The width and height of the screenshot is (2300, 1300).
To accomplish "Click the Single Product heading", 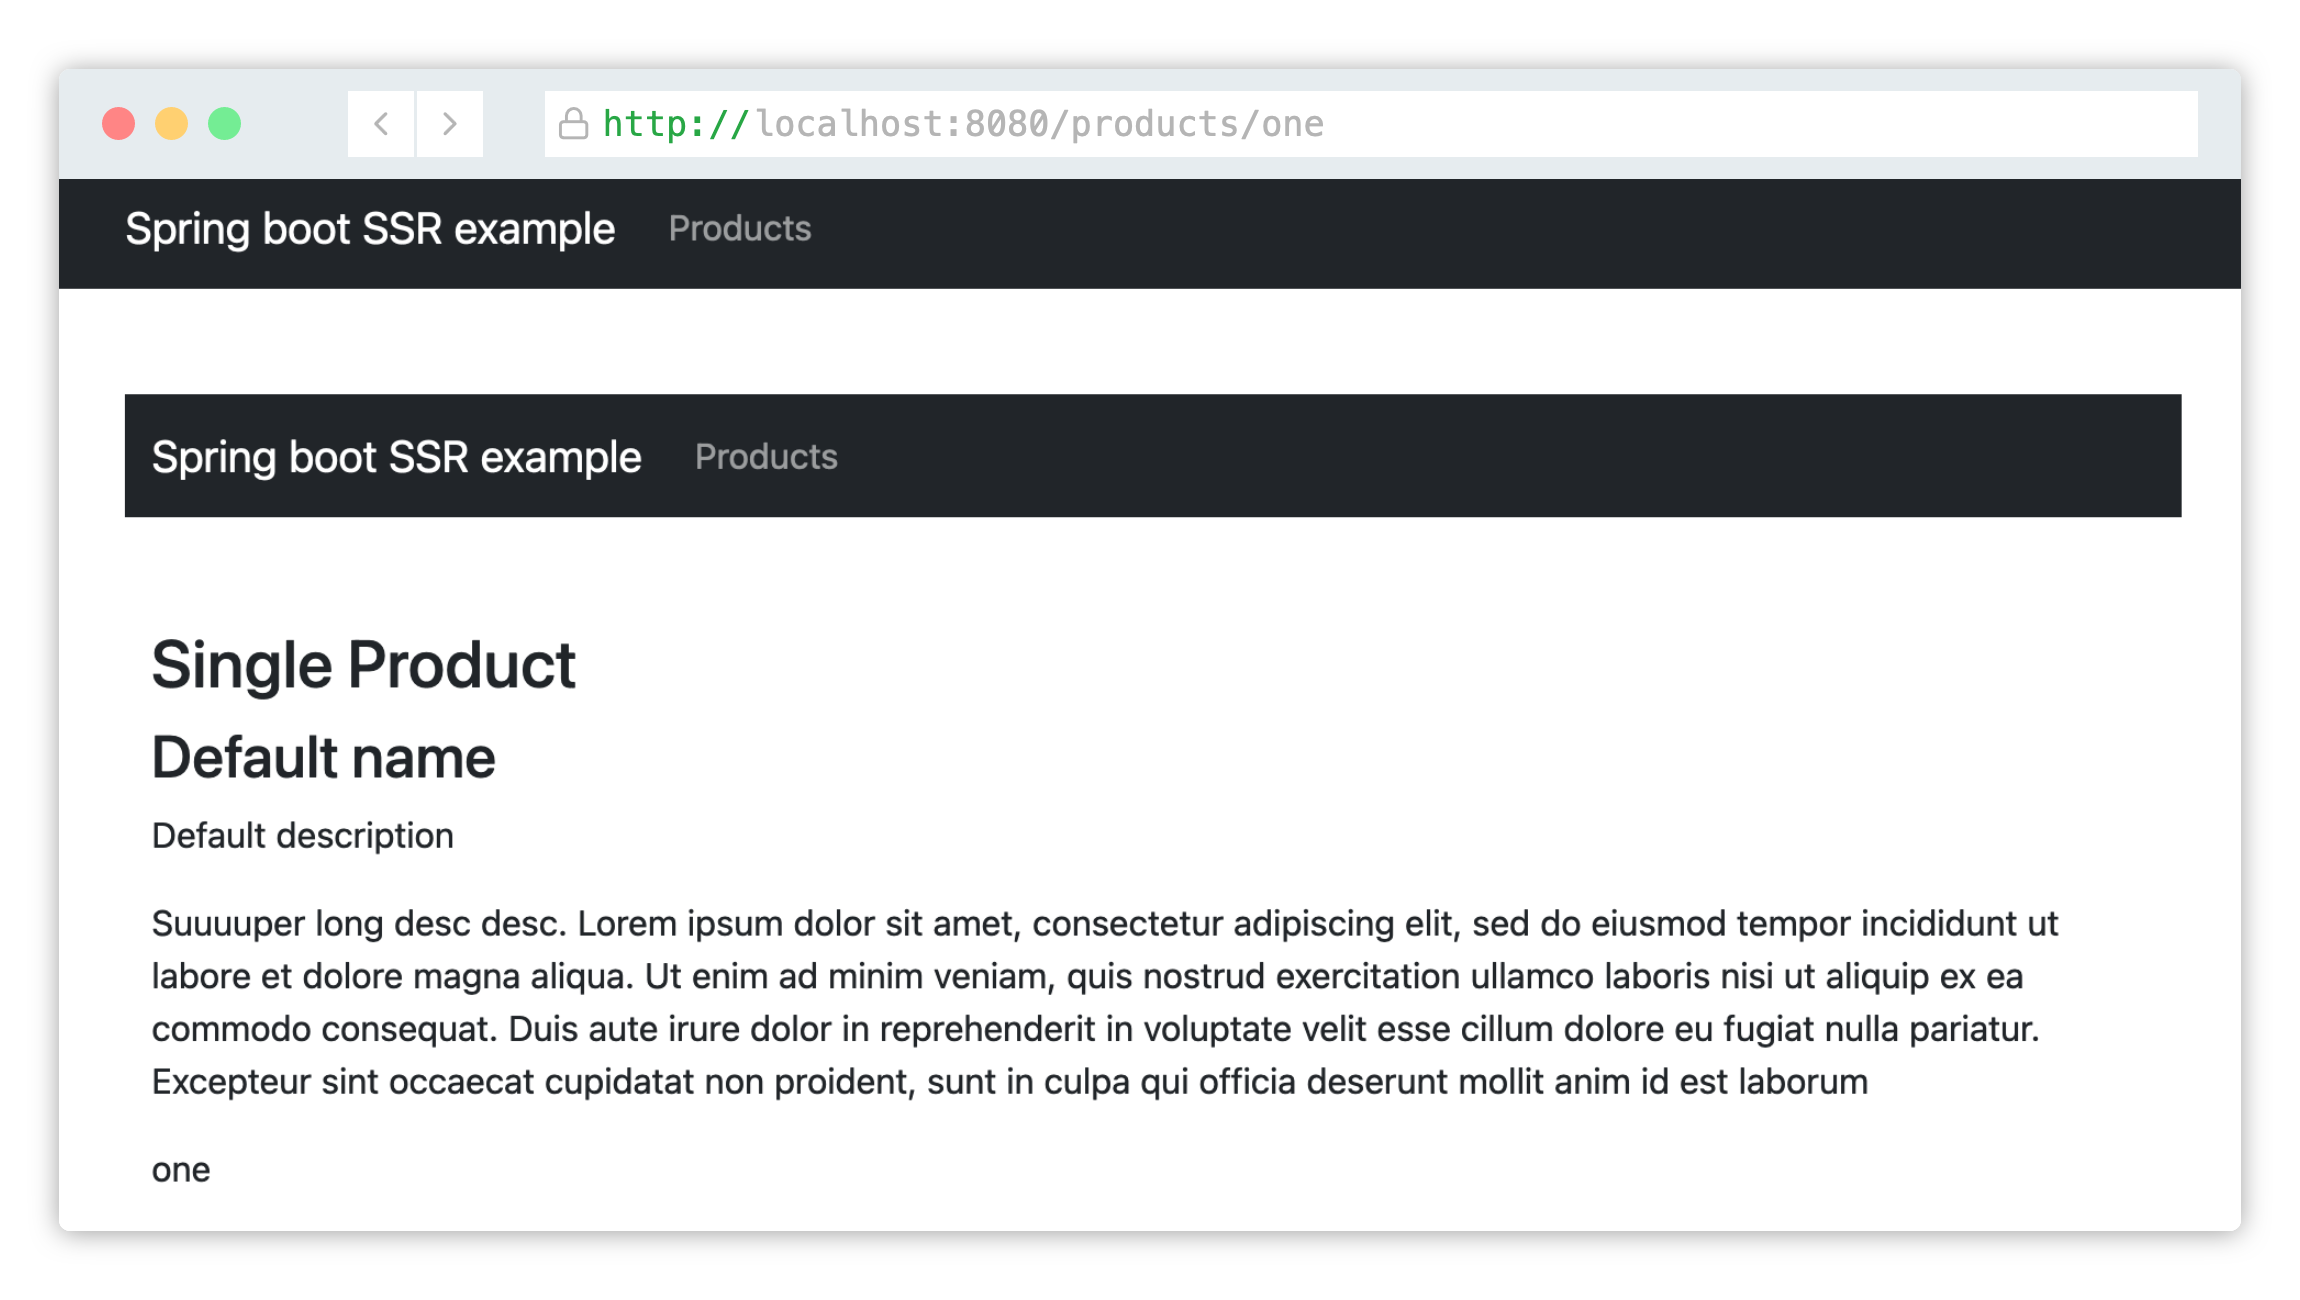I will coord(365,662).
